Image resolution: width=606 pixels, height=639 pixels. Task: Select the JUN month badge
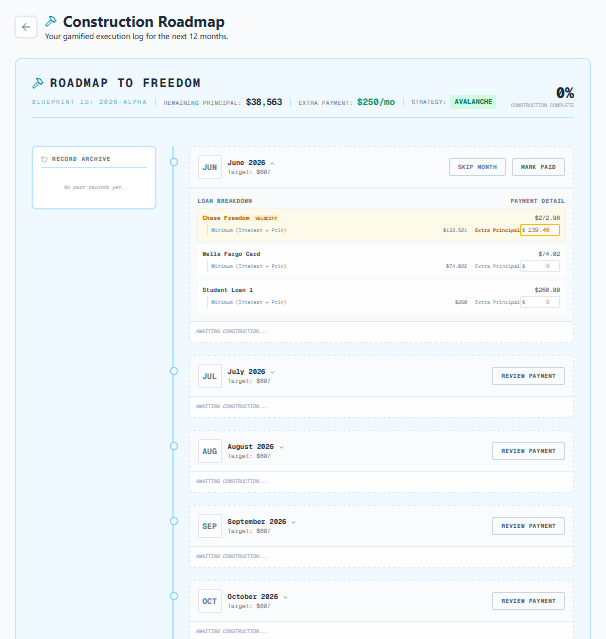click(210, 167)
